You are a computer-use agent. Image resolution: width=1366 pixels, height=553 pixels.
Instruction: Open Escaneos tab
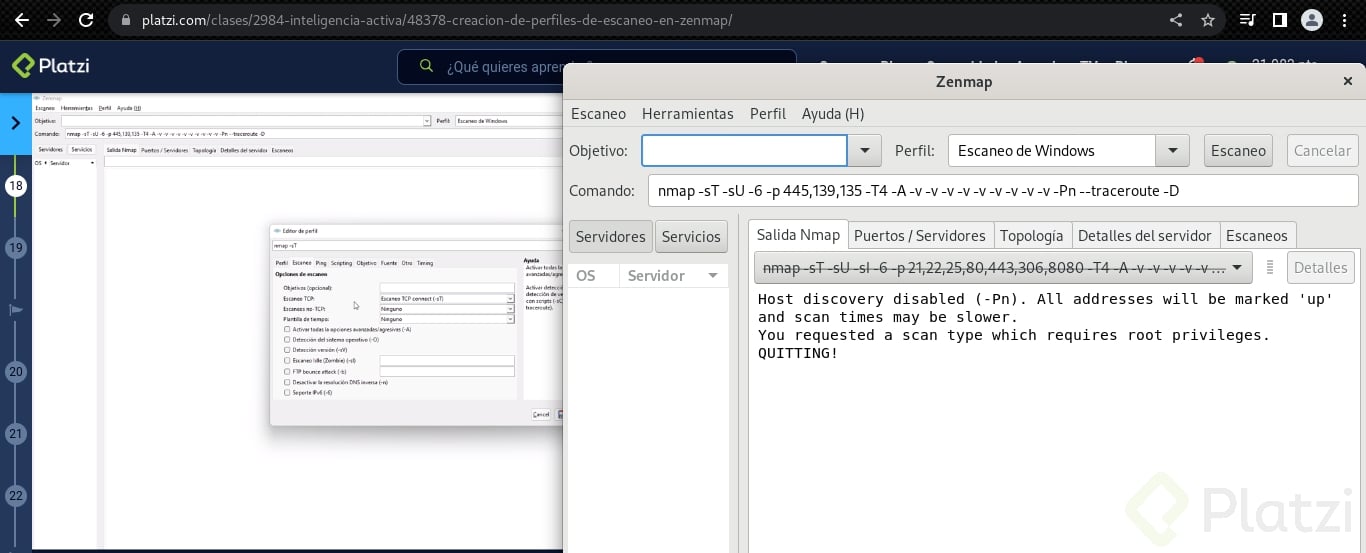1257,236
